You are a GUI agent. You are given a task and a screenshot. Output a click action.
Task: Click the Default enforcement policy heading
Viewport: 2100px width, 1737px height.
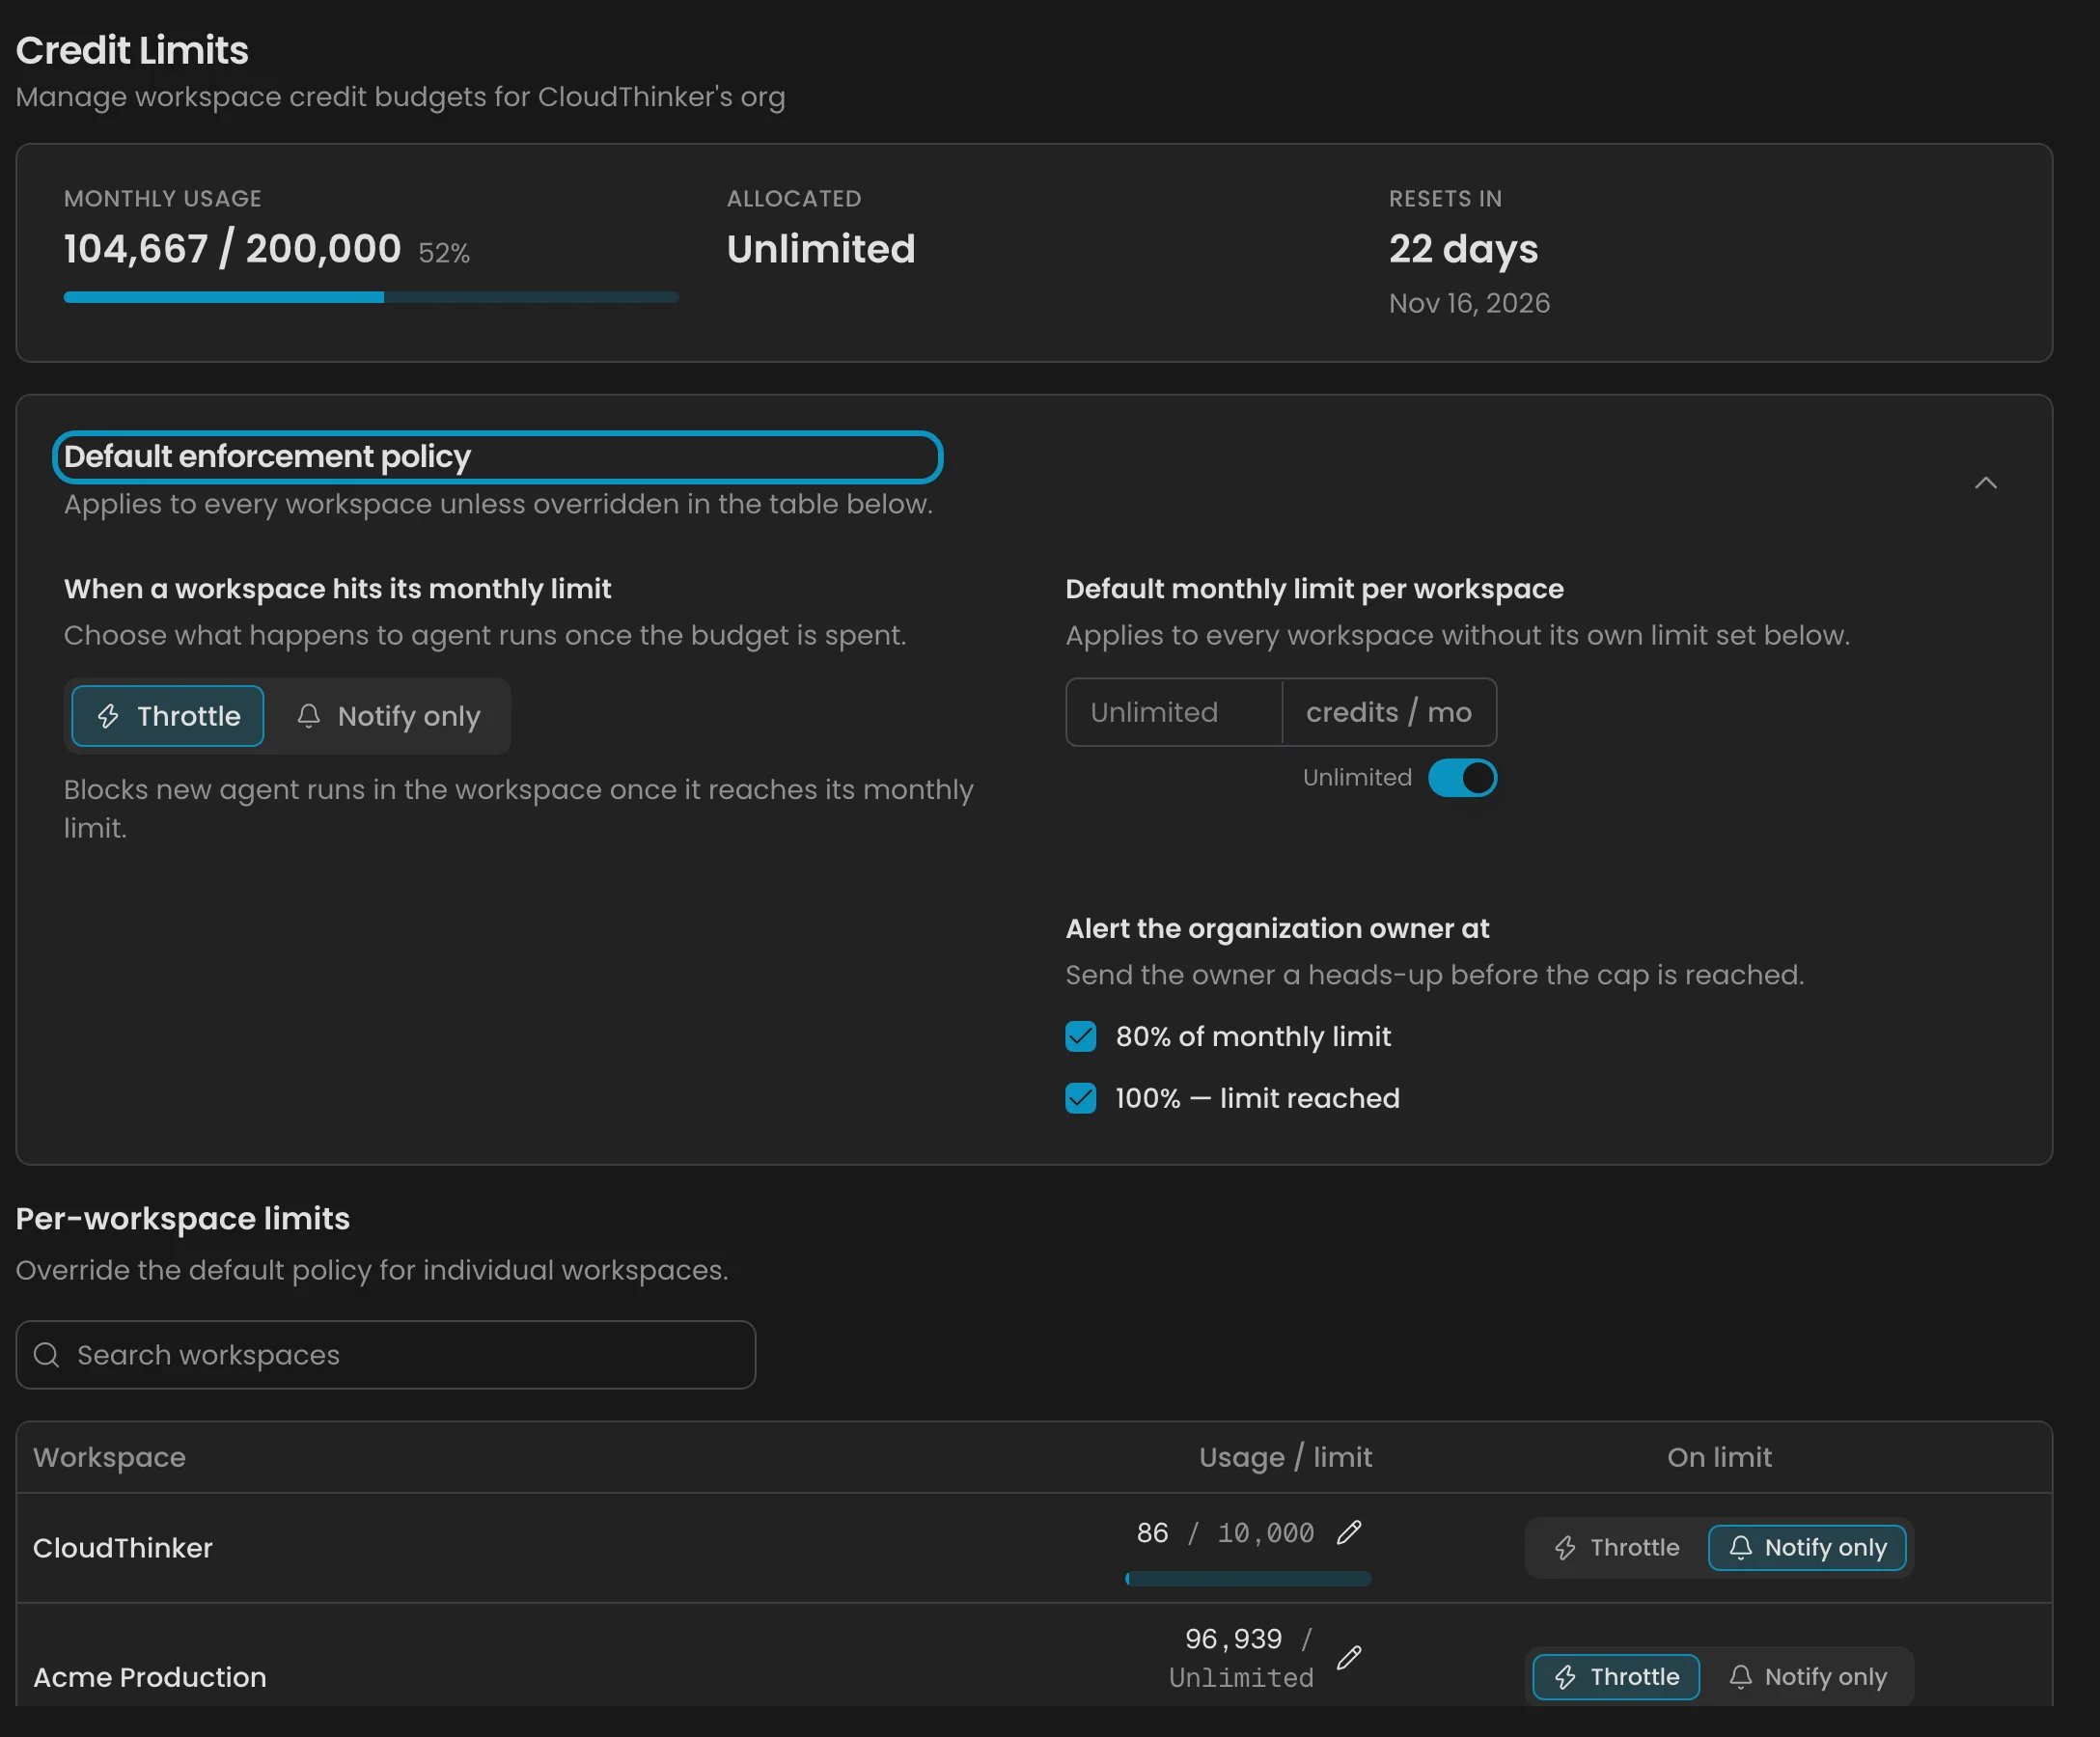pyautogui.click(x=267, y=456)
